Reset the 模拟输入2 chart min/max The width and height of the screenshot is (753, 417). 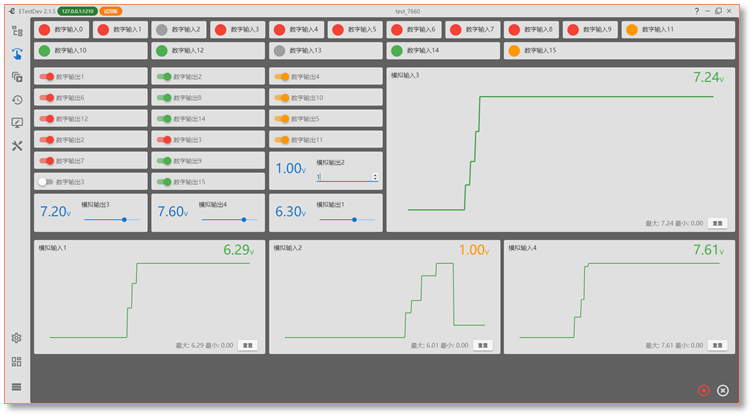(x=483, y=346)
